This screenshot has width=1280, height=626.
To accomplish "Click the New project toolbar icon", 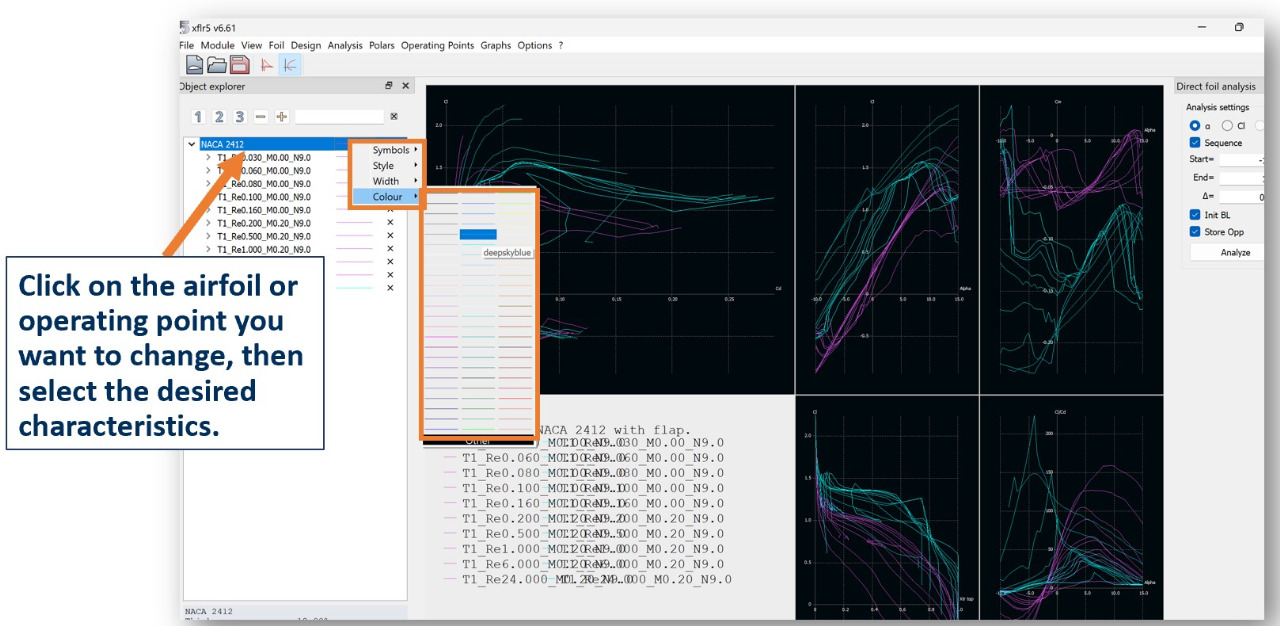I will pyautogui.click(x=194, y=65).
